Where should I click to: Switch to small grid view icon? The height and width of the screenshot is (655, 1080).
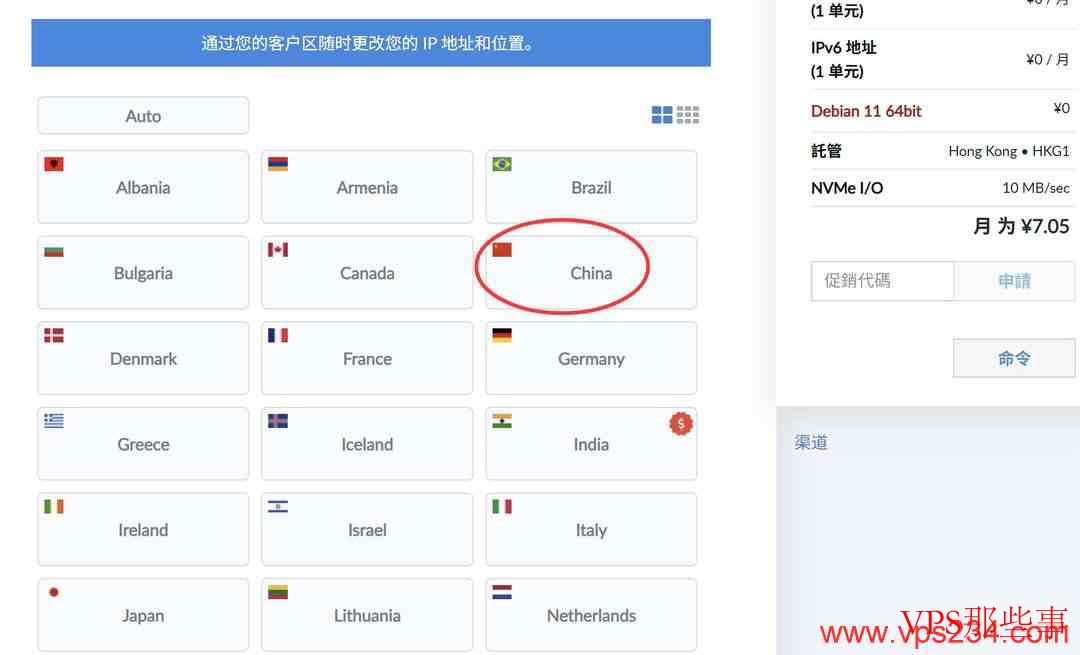tap(688, 115)
